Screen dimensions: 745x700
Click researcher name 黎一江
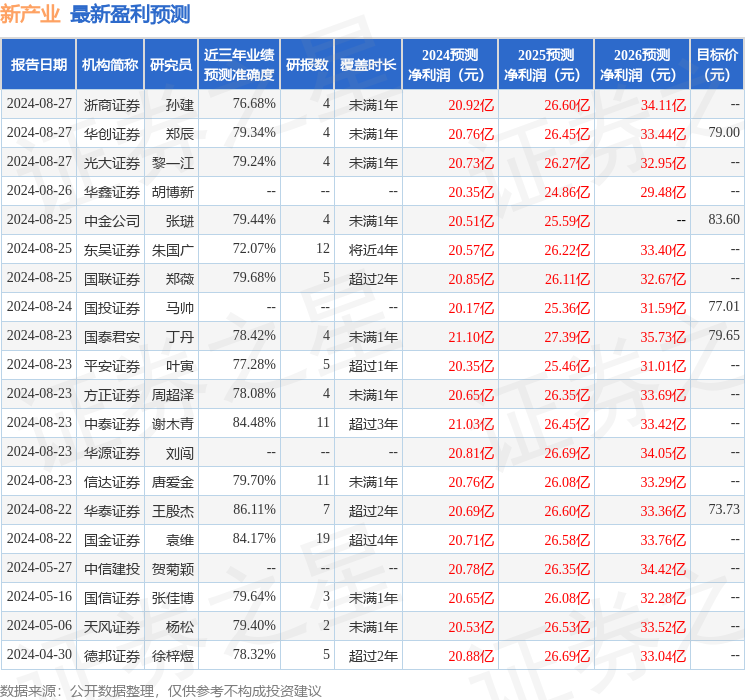[173, 163]
